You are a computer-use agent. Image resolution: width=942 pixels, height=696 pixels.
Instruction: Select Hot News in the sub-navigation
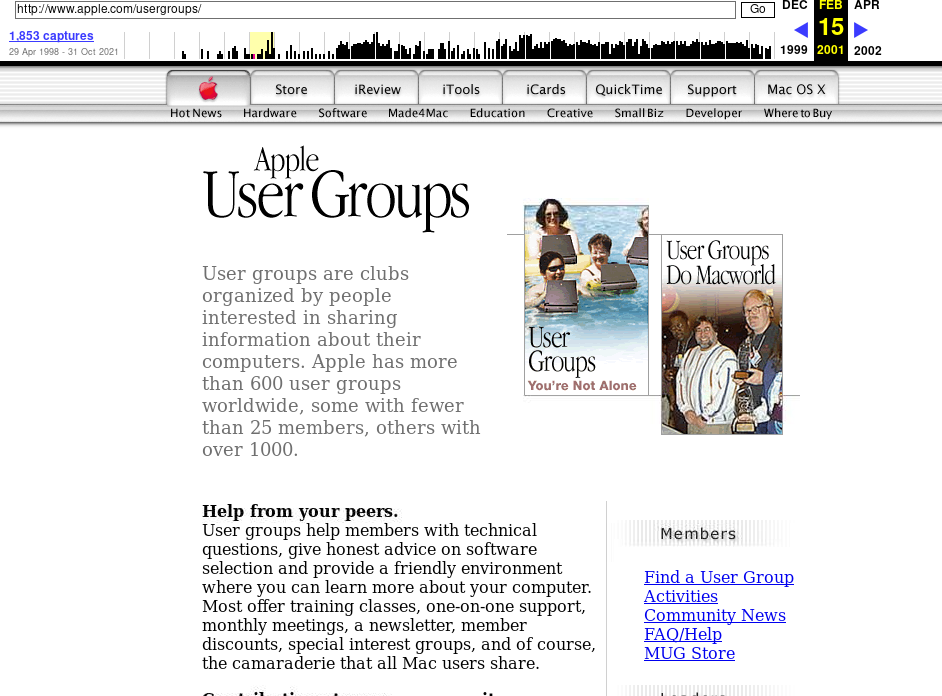pyautogui.click(x=196, y=113)
